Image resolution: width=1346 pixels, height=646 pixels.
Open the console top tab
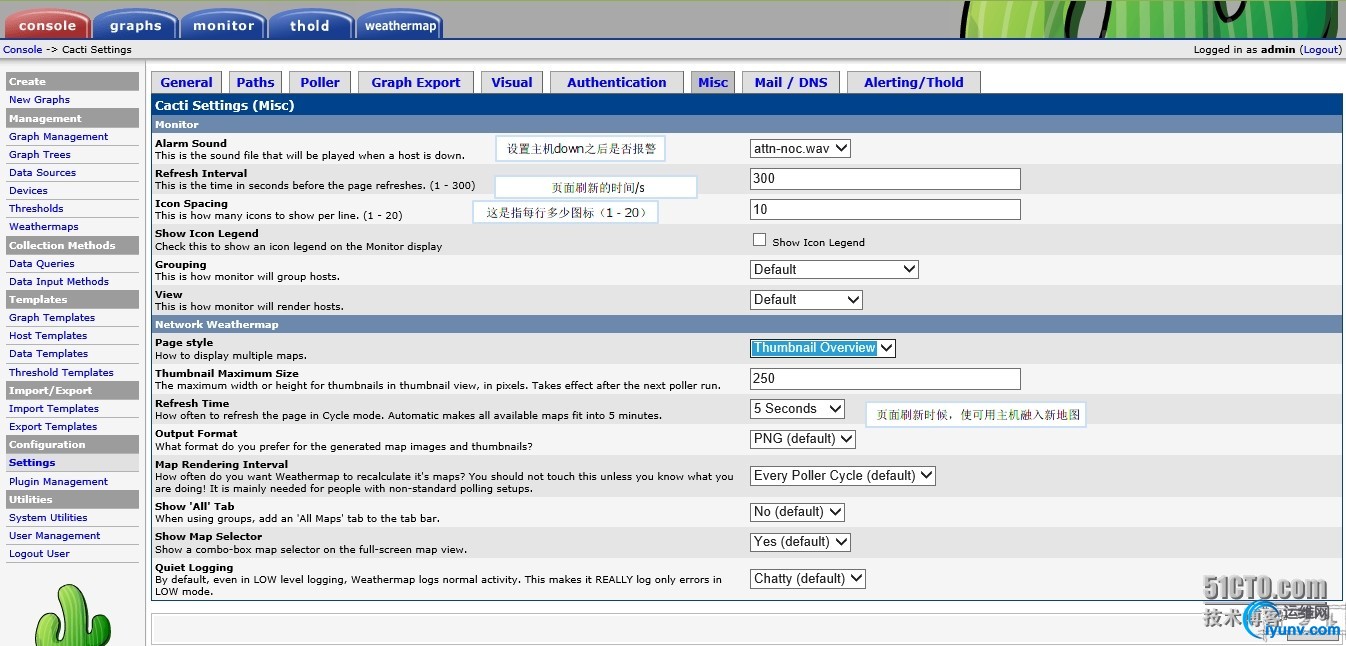point(46,25)
